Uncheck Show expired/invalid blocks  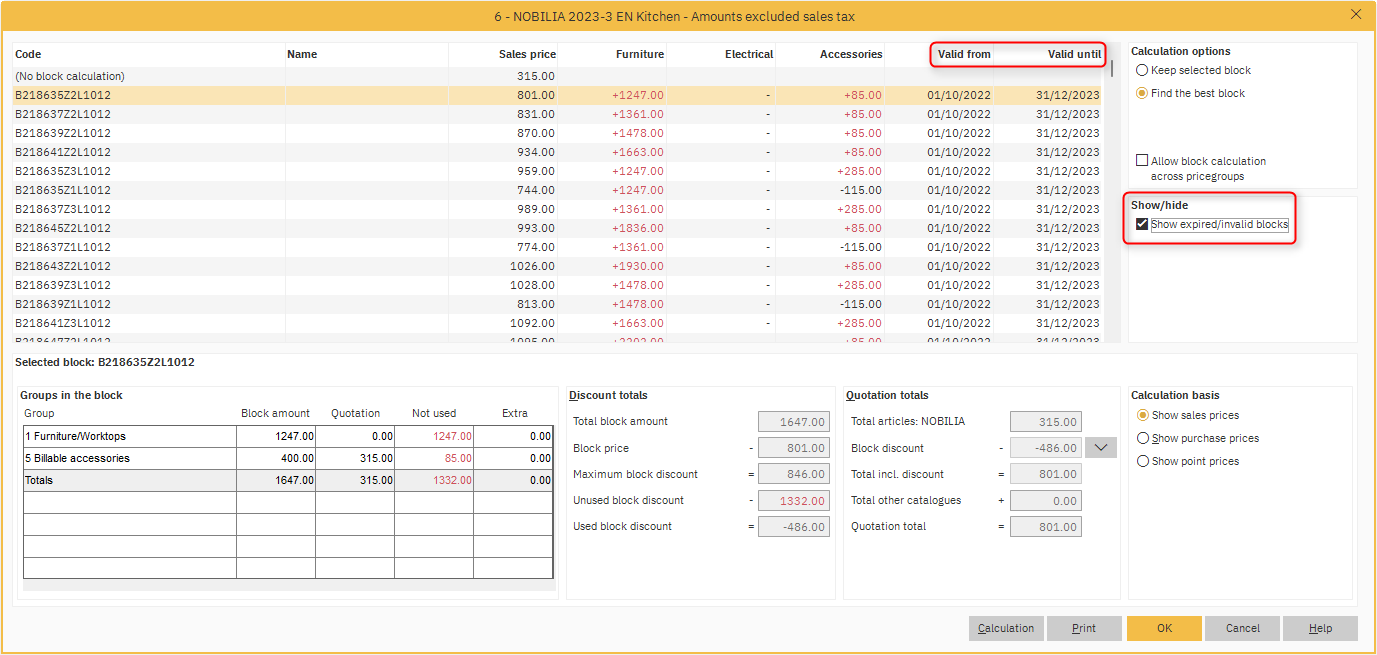pos(1142,225)
